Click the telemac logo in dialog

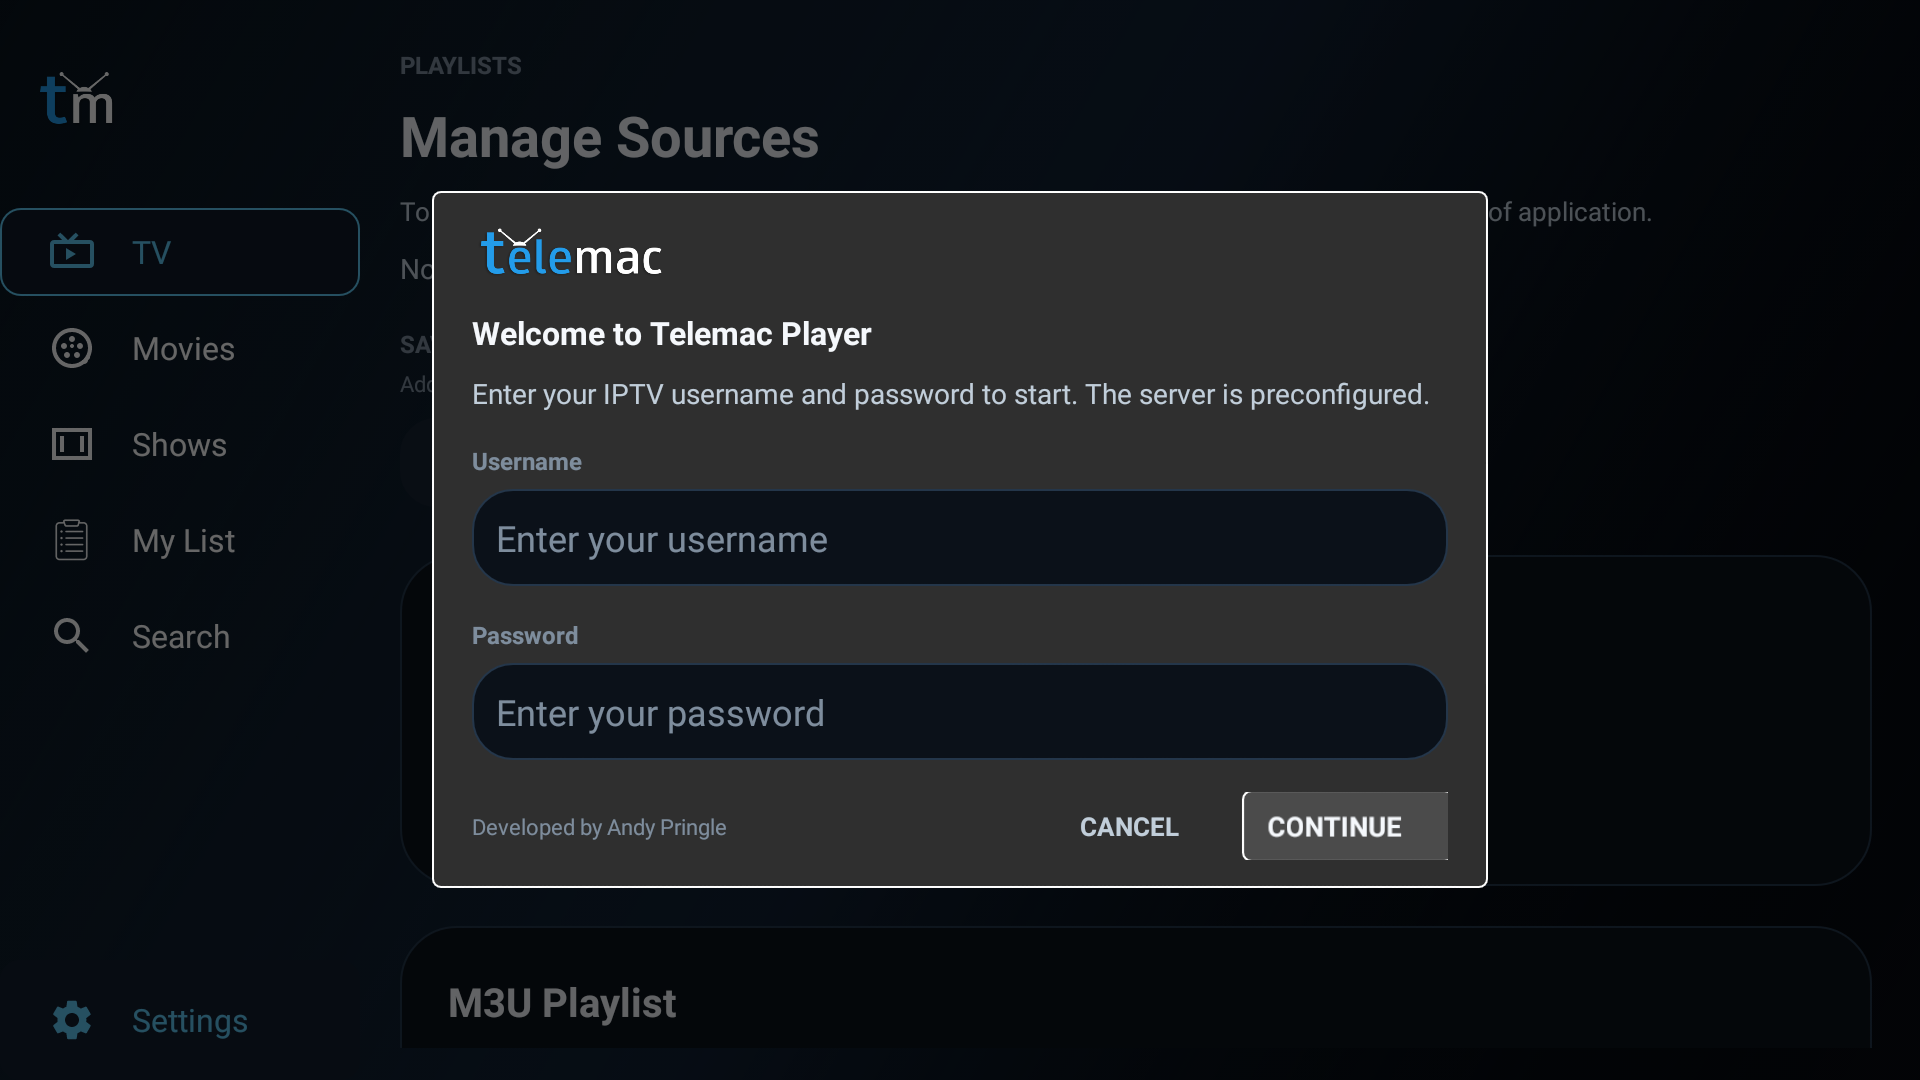click(x=571, y=254)
